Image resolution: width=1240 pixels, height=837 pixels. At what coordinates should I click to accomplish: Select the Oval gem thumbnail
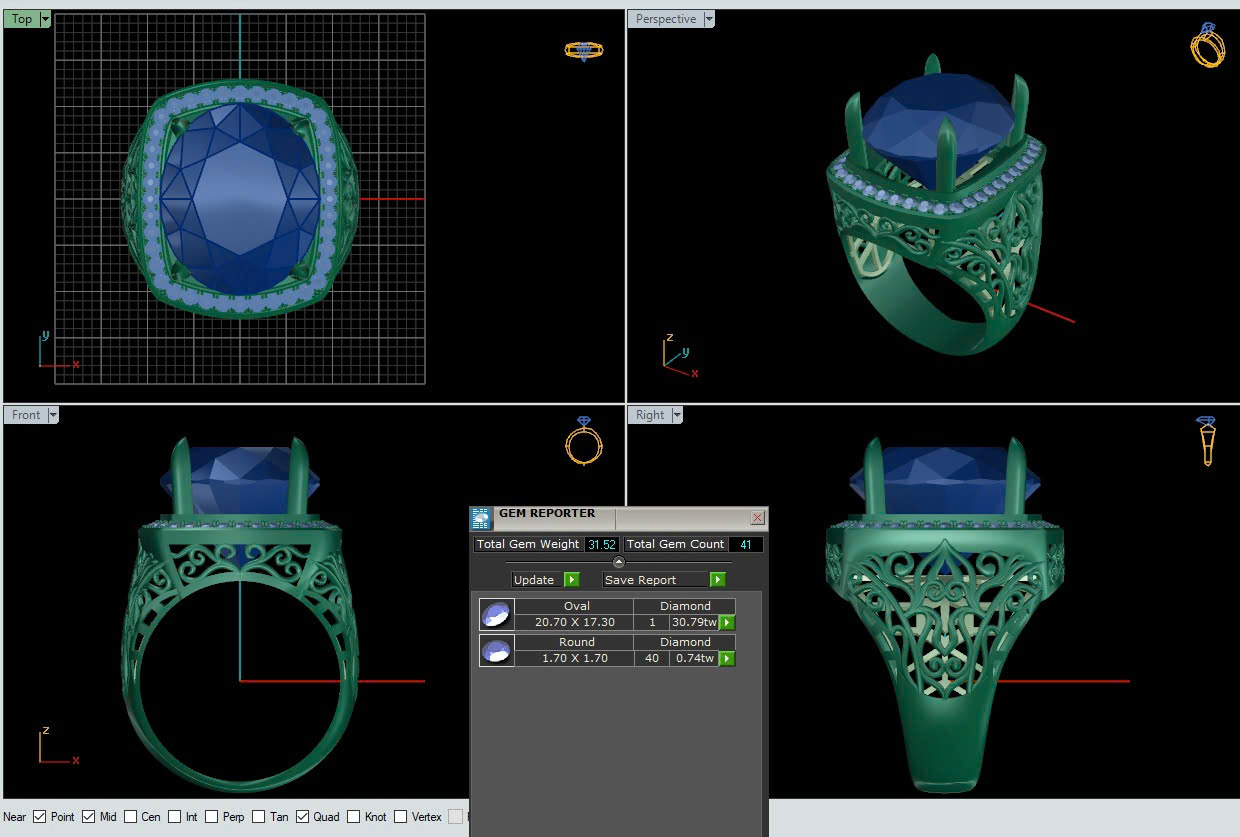496,613
